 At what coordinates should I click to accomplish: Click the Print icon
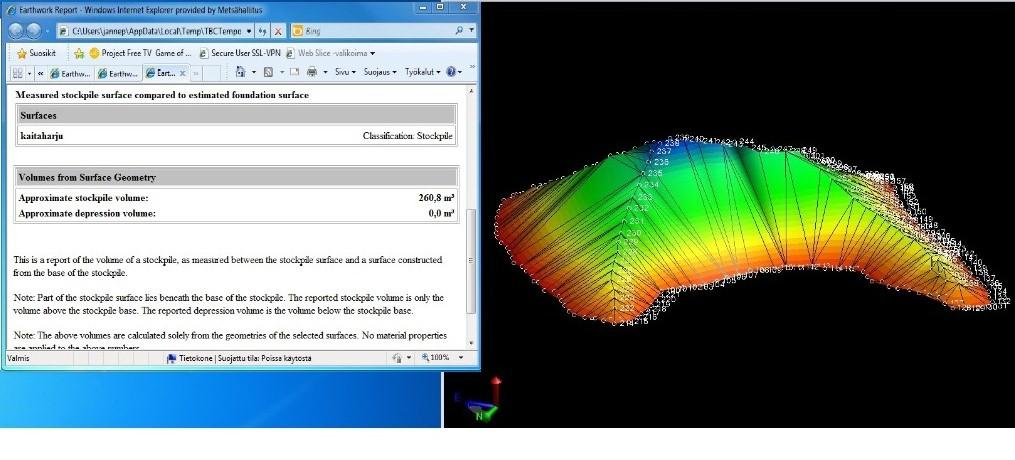[x=312, y=72]
